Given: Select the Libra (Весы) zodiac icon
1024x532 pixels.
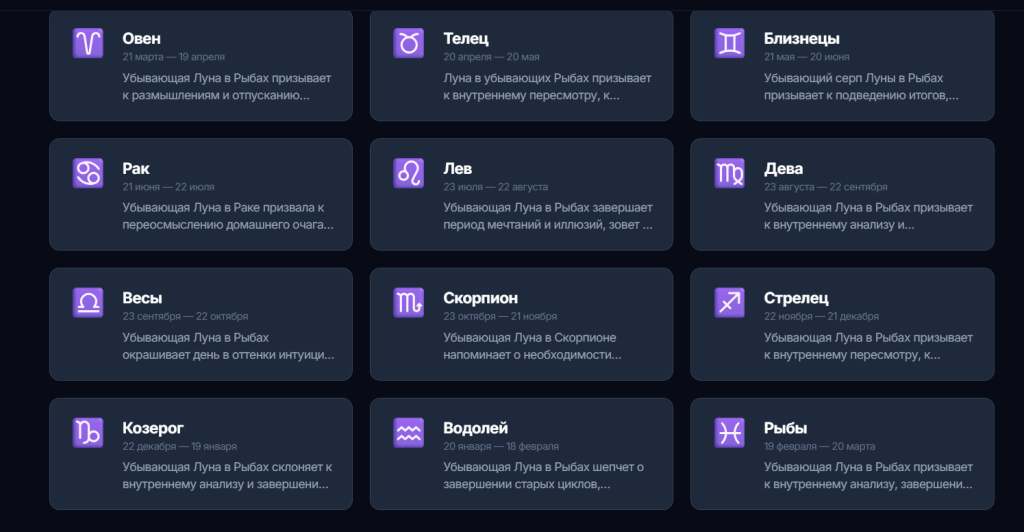Looking at the screenshot, I should (x=88, y=302).
